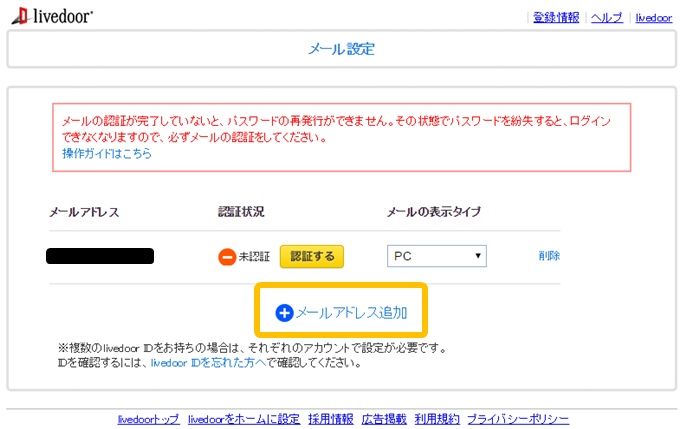
Task: Click the 認証状況 column header
Action: pyautogui.click(x=241, y=212)
